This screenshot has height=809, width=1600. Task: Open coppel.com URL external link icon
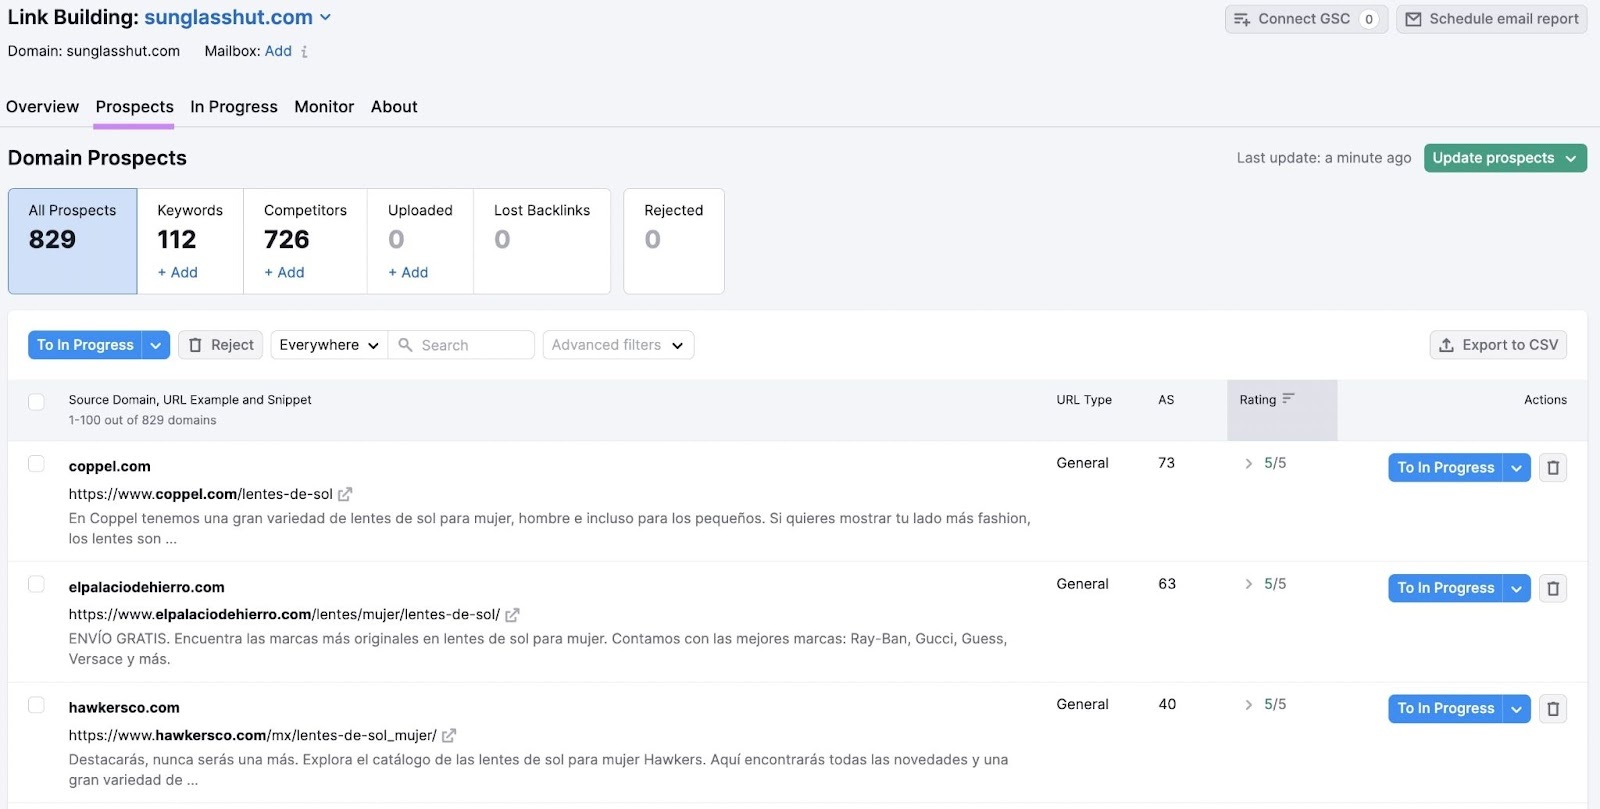pyautogui.click(x=345, y=494)
